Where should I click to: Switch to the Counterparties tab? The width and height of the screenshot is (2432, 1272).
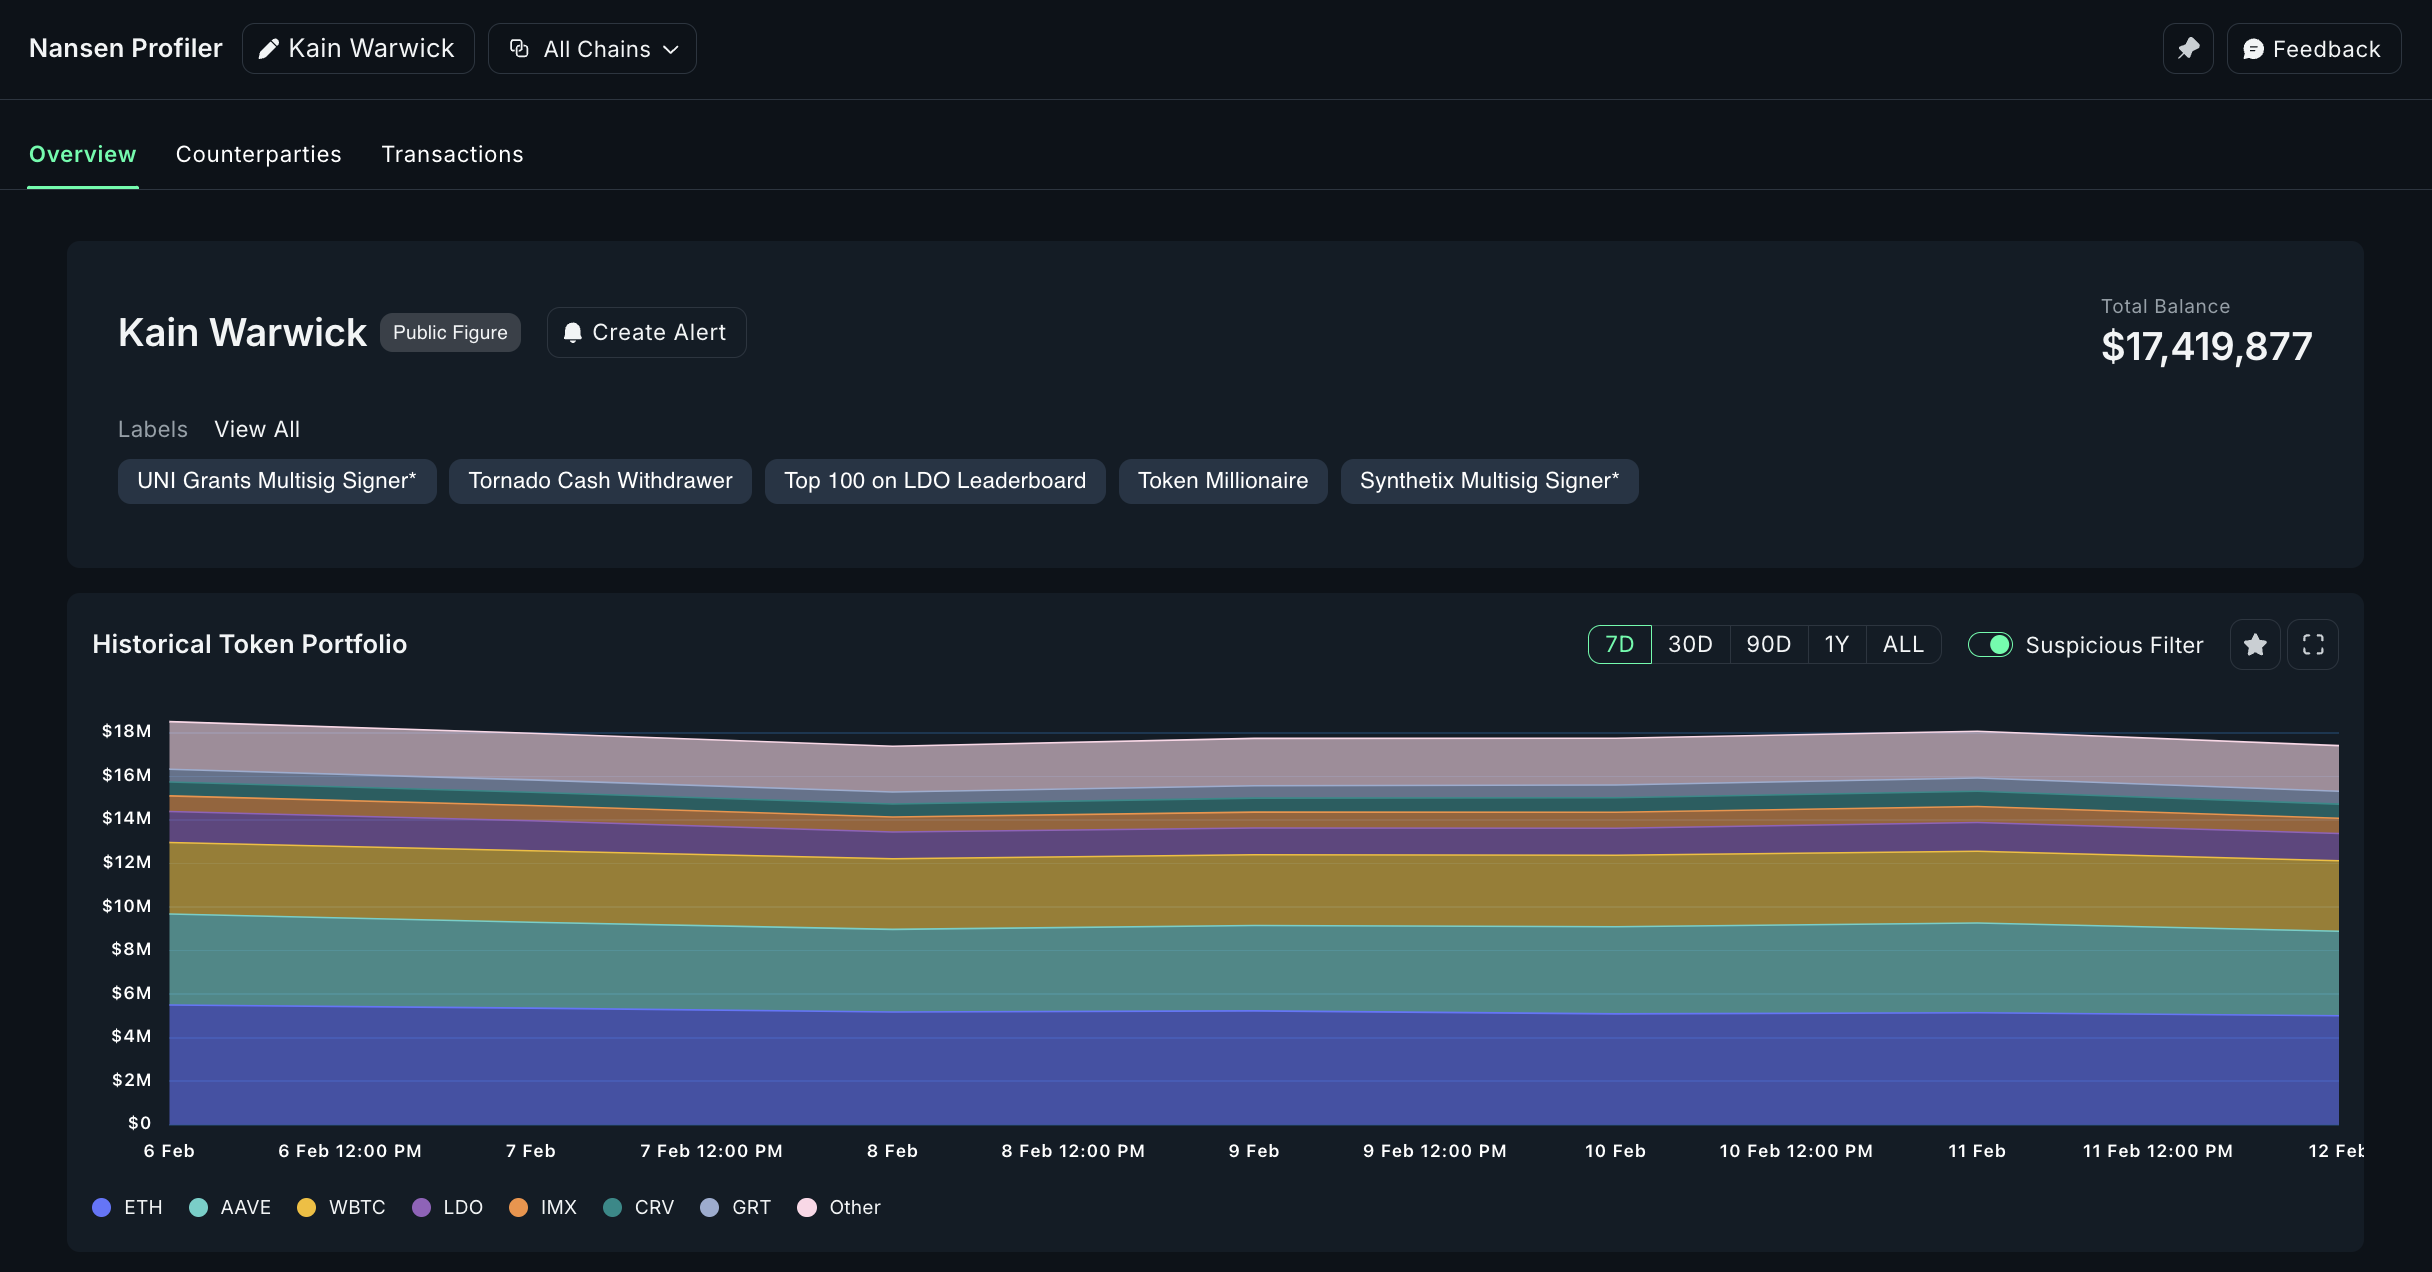pos(259,154)
